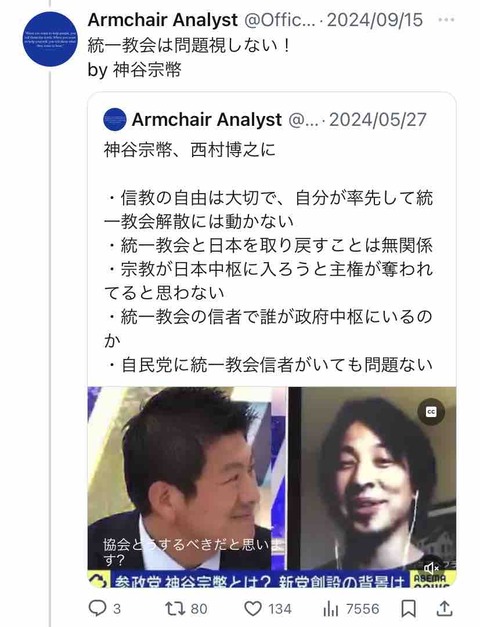480x627 pixels.
Task: Click the main tweet text 統一教会は問題視しない！
Action: coord(189,46)
